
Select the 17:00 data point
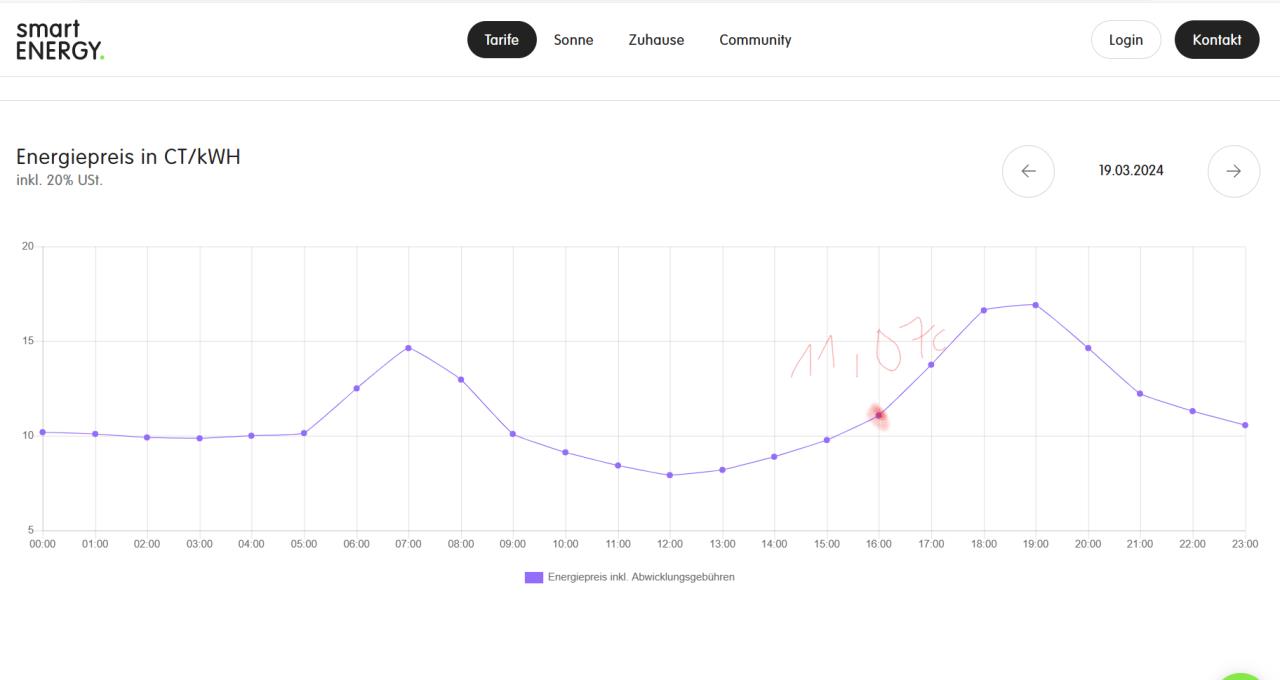[931, 364]
